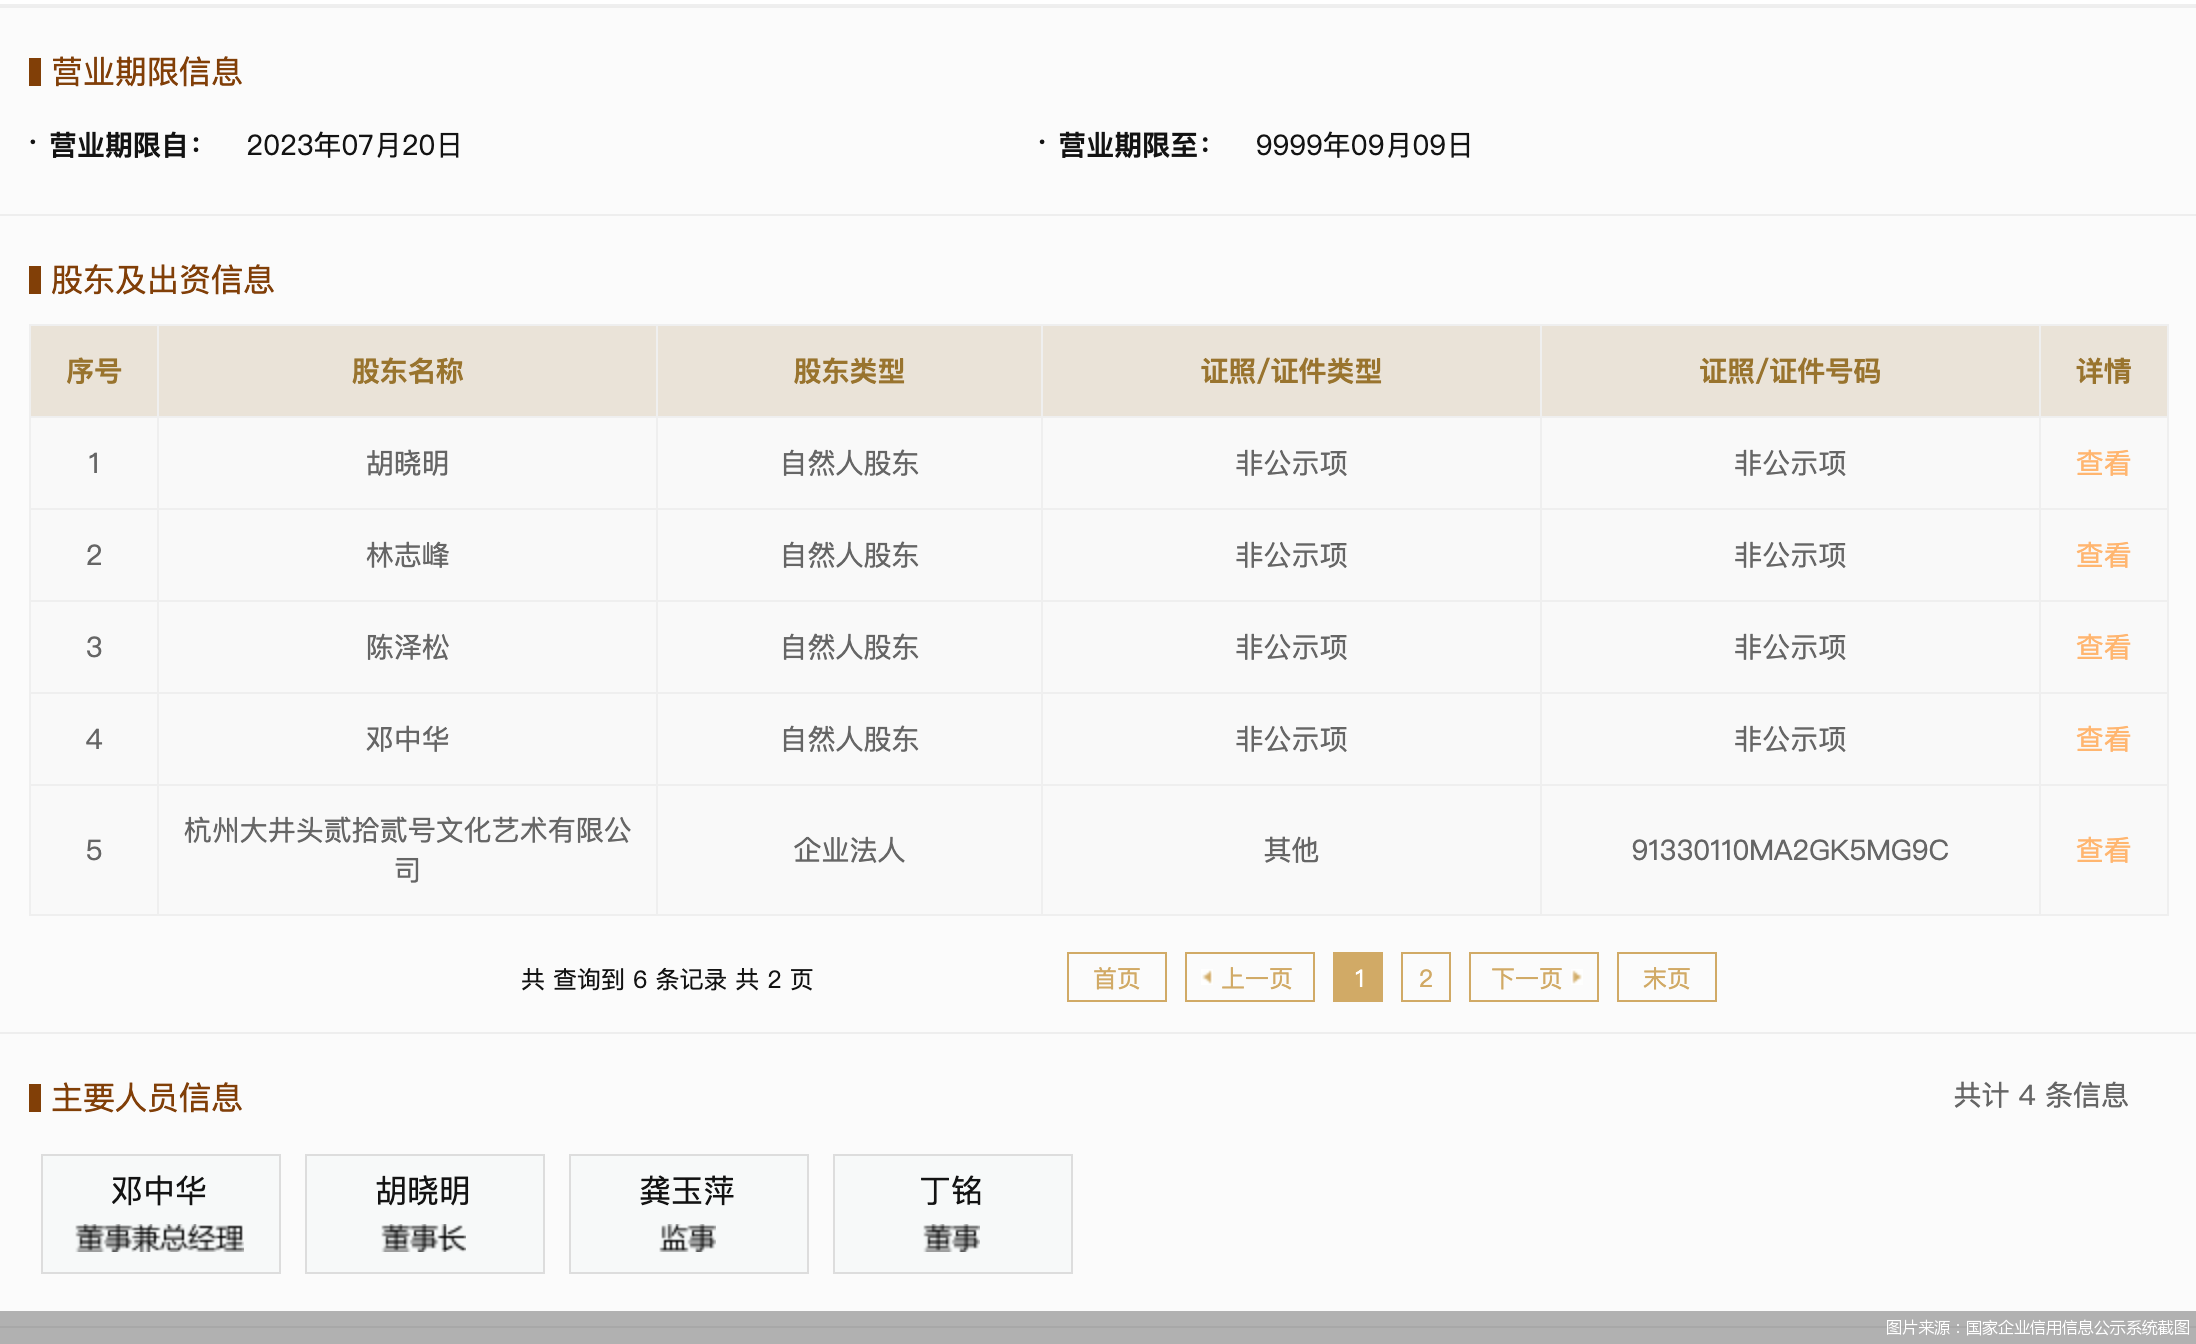Viewport: 2196px width, 1344px height.
Task: Click company name 杭州大井头贰拾贰号文化艺术有限公司
Action: tap(407, 850)
